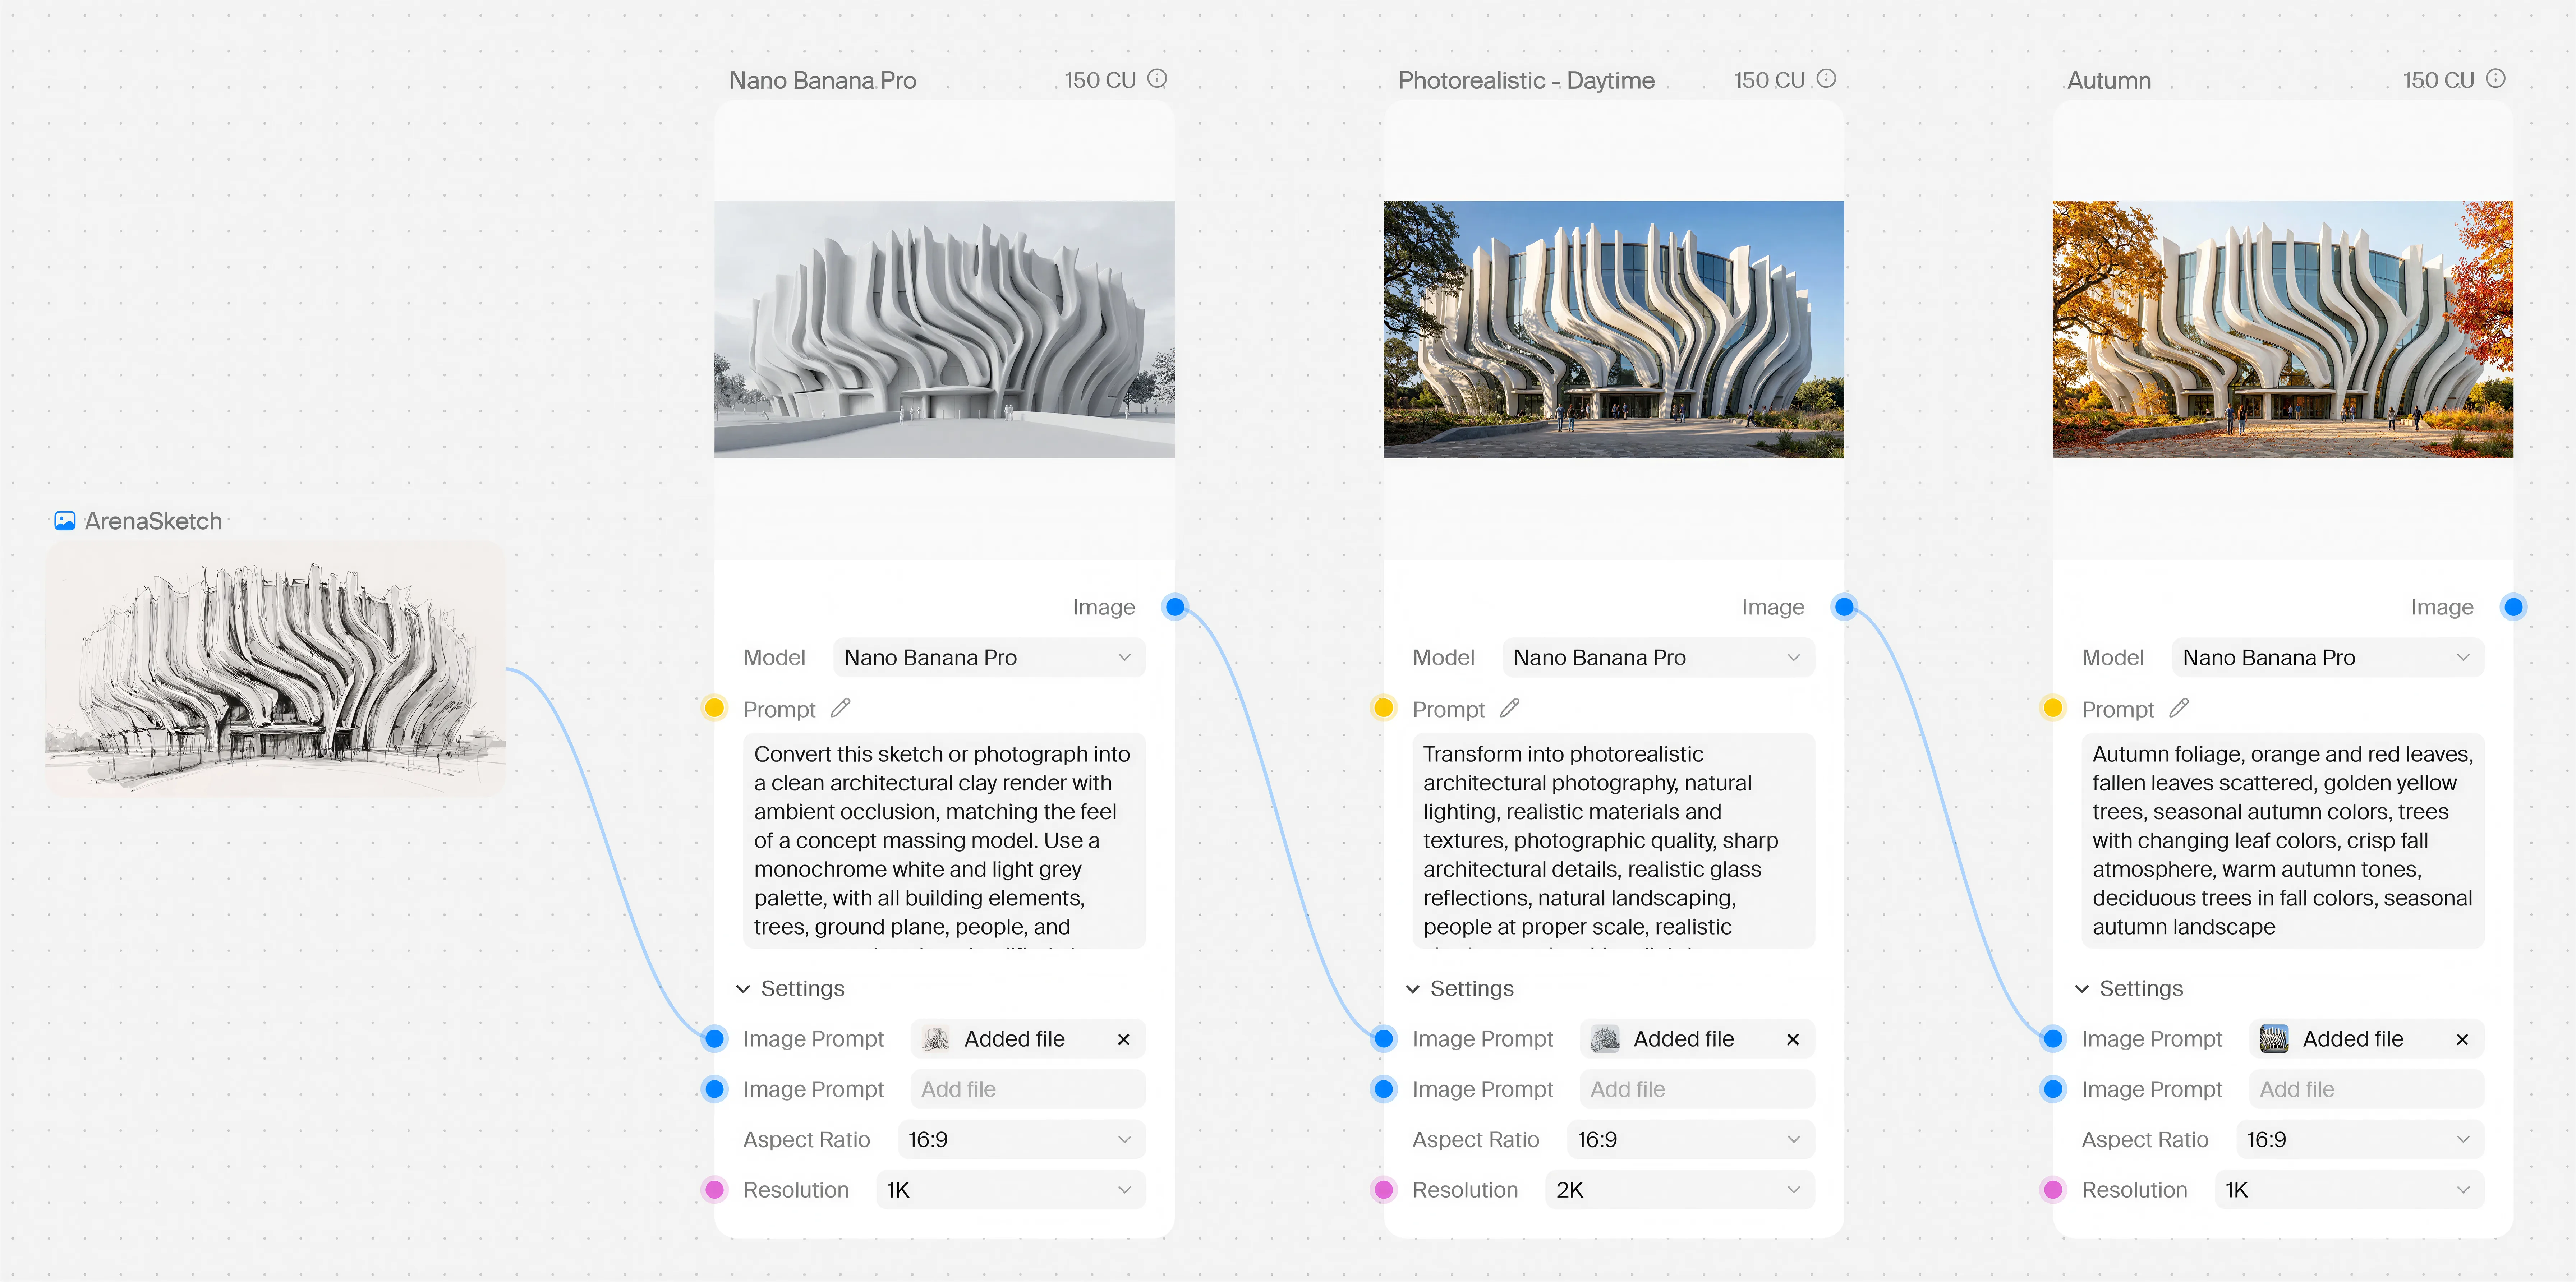Edit prompt pencil icon in Photorealistic - Daytime node
This screenshot has width=2576, height=1282.
1510,708
